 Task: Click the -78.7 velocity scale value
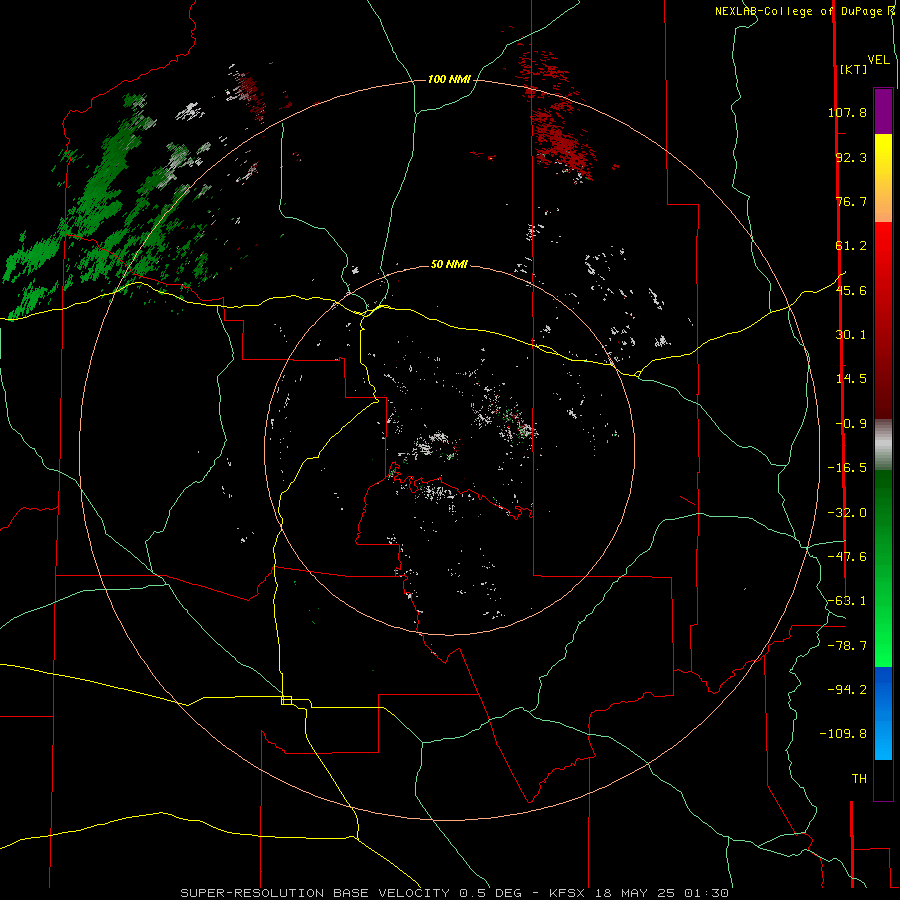click(847, 646)
